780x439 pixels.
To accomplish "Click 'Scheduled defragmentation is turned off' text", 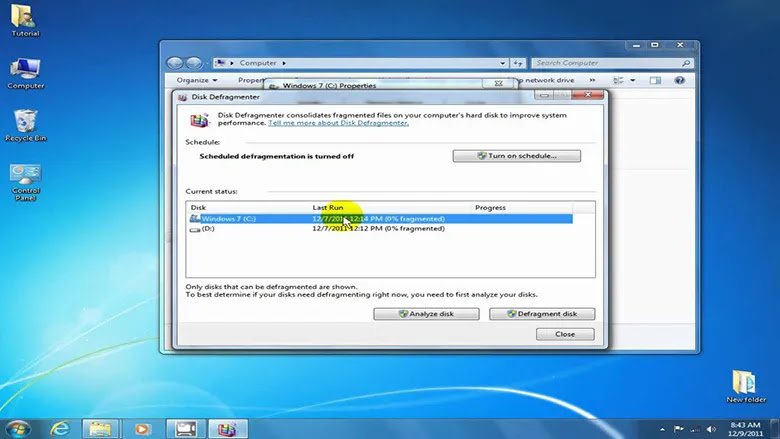I will pyautogui.click(x=277, y=156).
